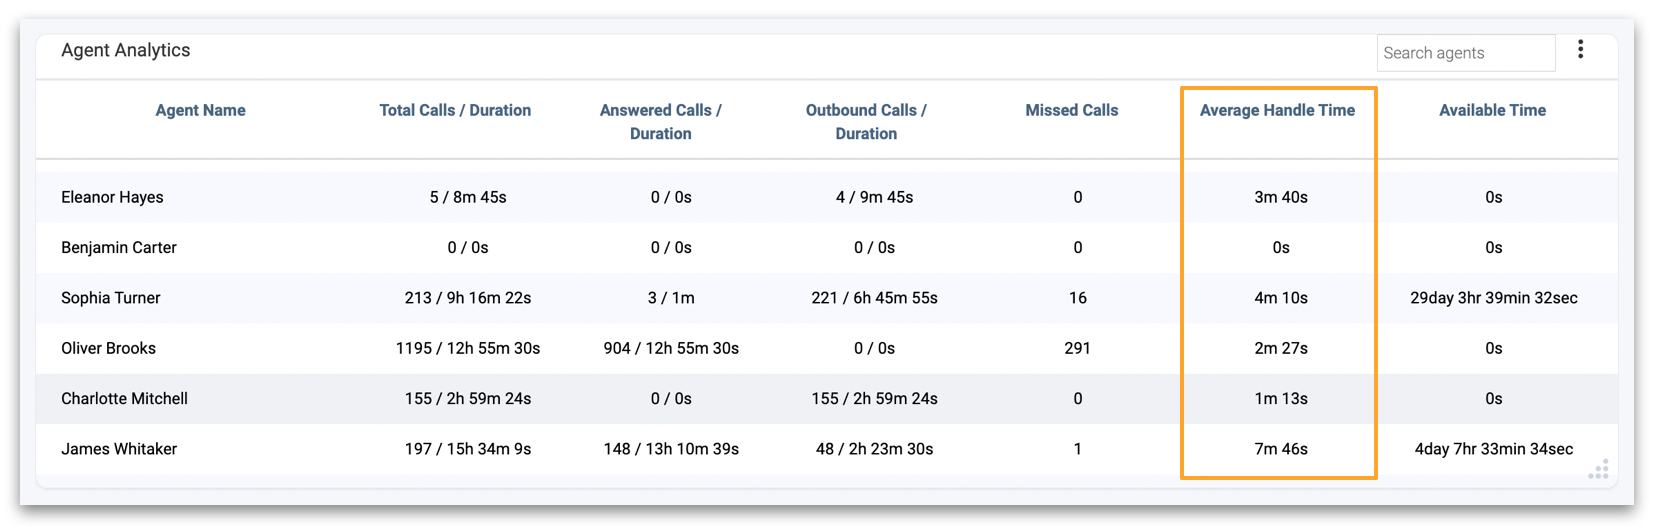Sort by Available Time column header
The width and height of the screenshot is (1654, 528).
pos(1492,110)
